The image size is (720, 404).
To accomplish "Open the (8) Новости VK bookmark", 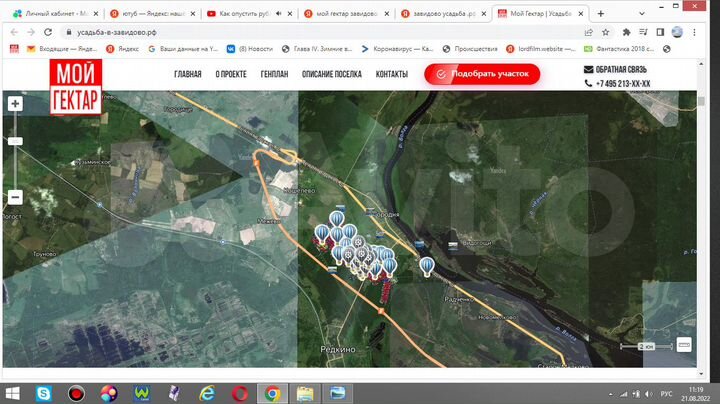I will click(250, 49).
